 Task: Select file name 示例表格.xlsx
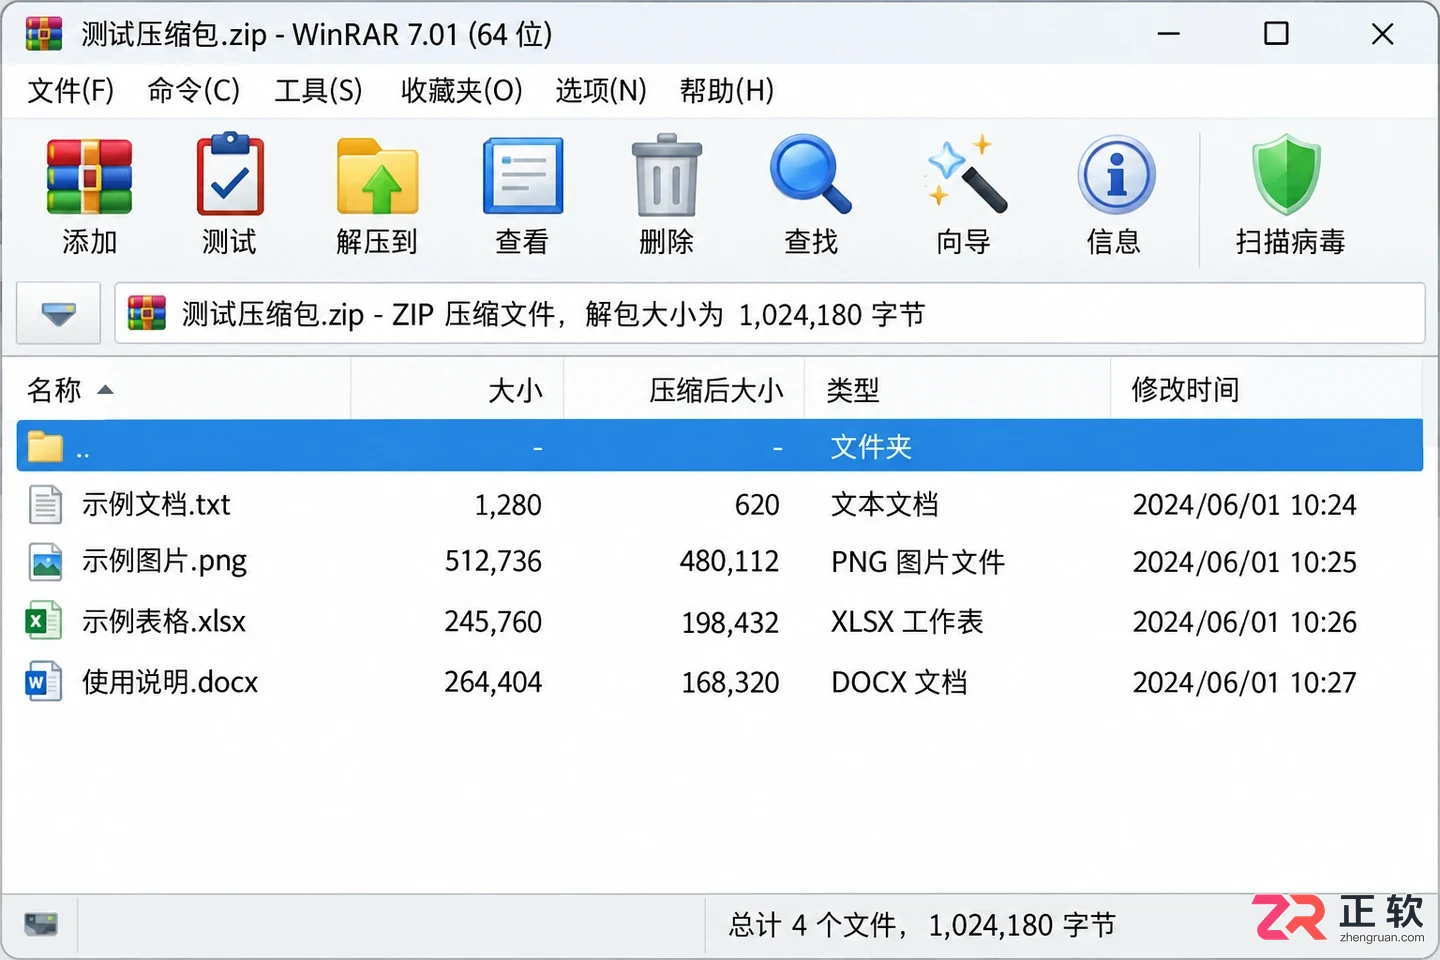tap(164, 621)
